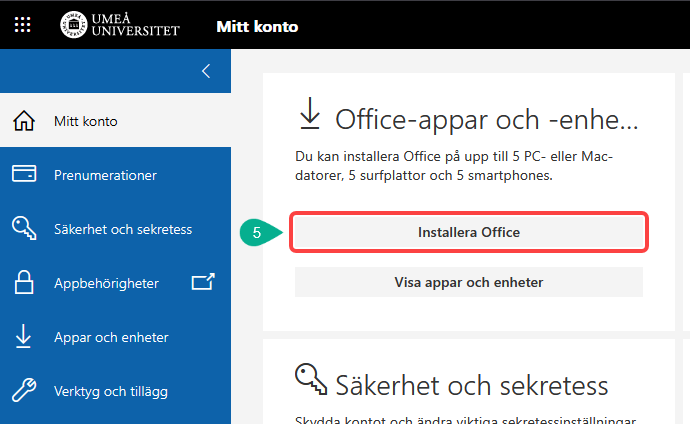Click the home icon beside Mitt konto
690x424 pixels.
click(24, 122)
